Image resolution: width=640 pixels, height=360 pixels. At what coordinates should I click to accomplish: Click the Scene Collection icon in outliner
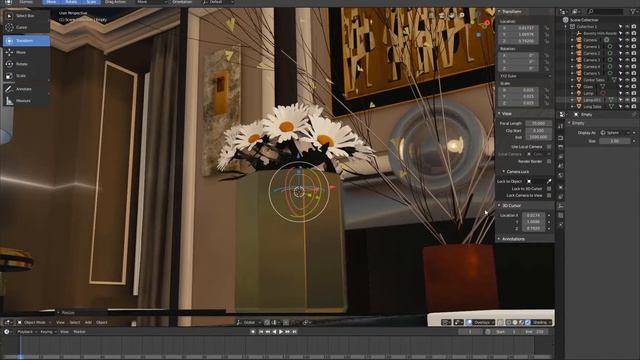point(565,20)
